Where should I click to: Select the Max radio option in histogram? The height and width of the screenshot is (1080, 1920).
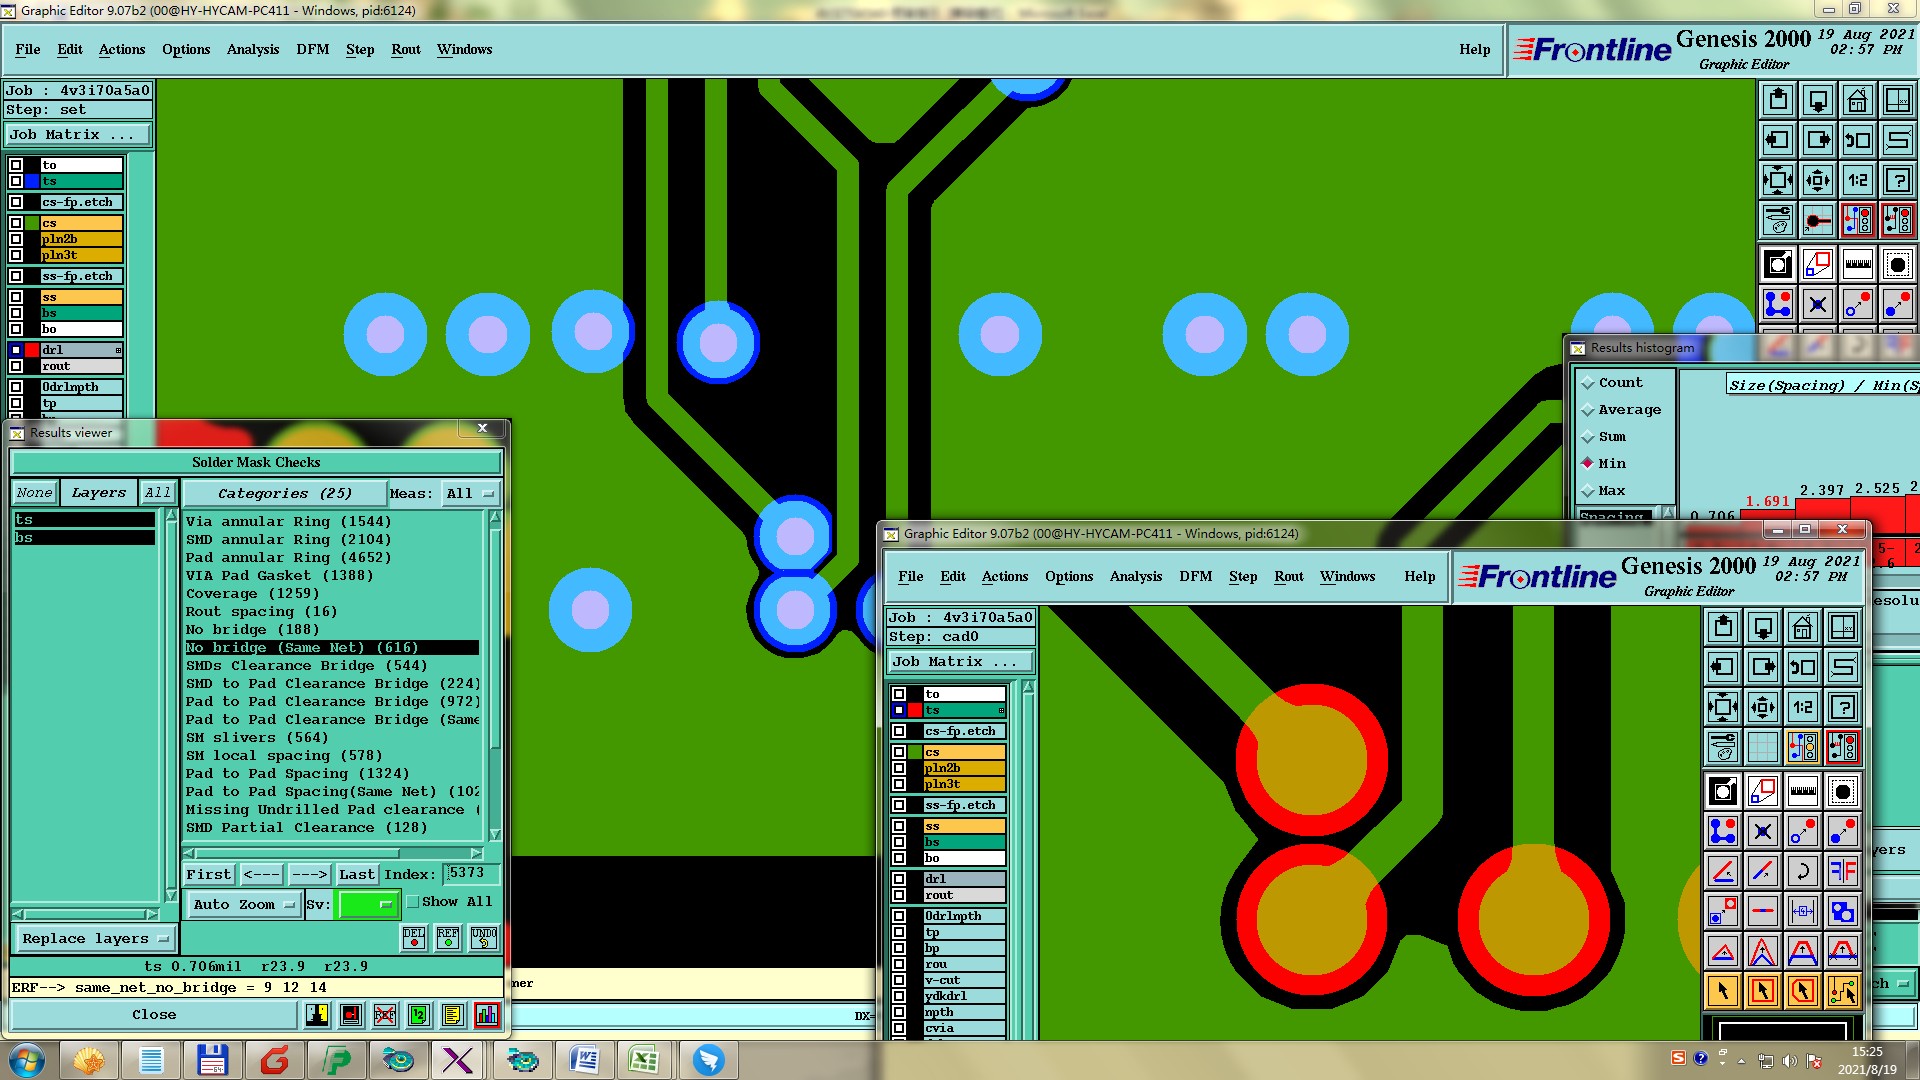click(x=1587, y=491)
